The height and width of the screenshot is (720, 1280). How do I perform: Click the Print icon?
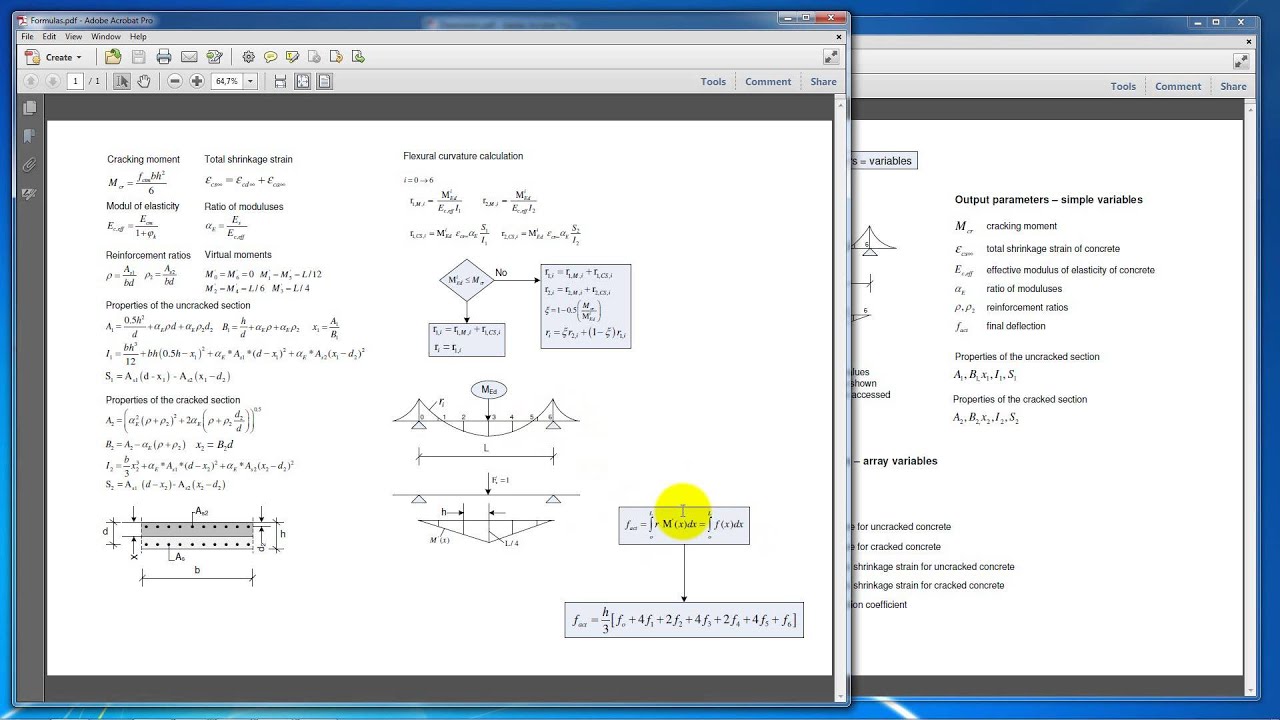tap(164, 57)
